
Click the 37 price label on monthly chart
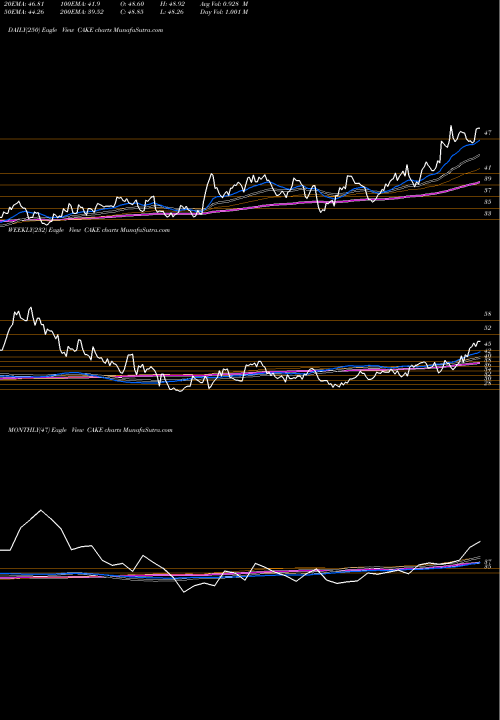(x=488, y=562)
